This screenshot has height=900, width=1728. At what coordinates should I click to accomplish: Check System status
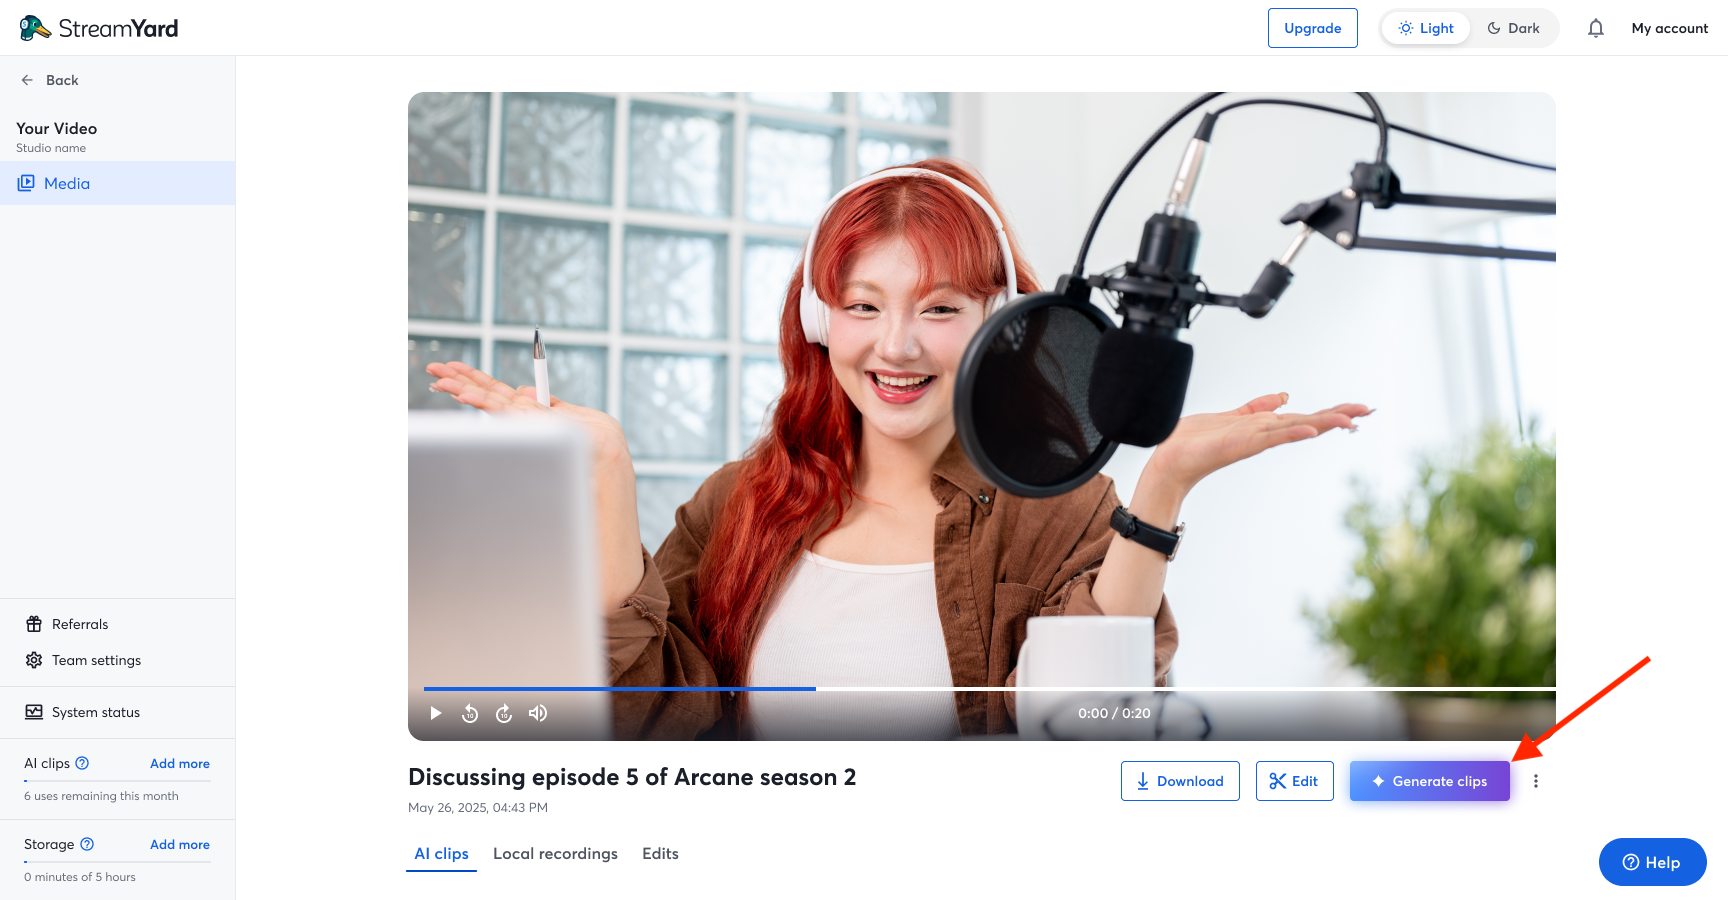coord(95,712)
